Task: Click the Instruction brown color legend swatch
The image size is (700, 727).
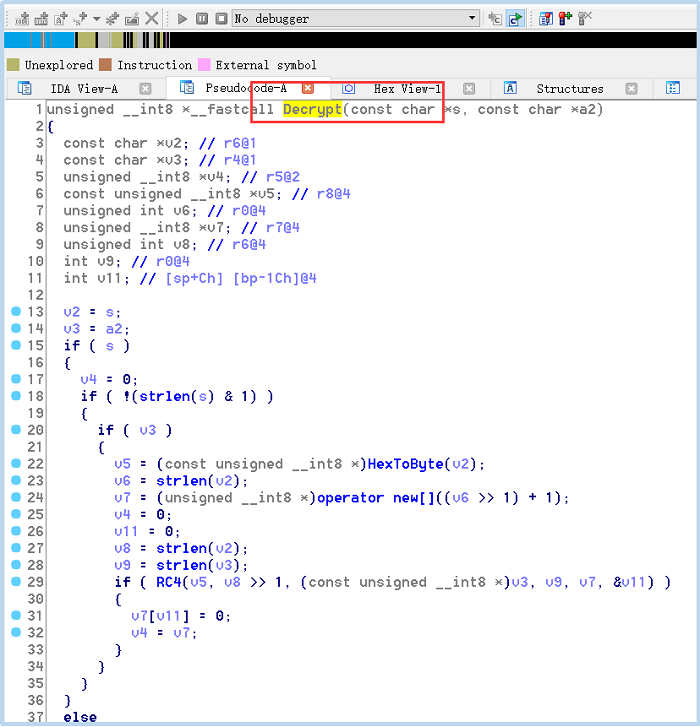Action: coord(106,64)
